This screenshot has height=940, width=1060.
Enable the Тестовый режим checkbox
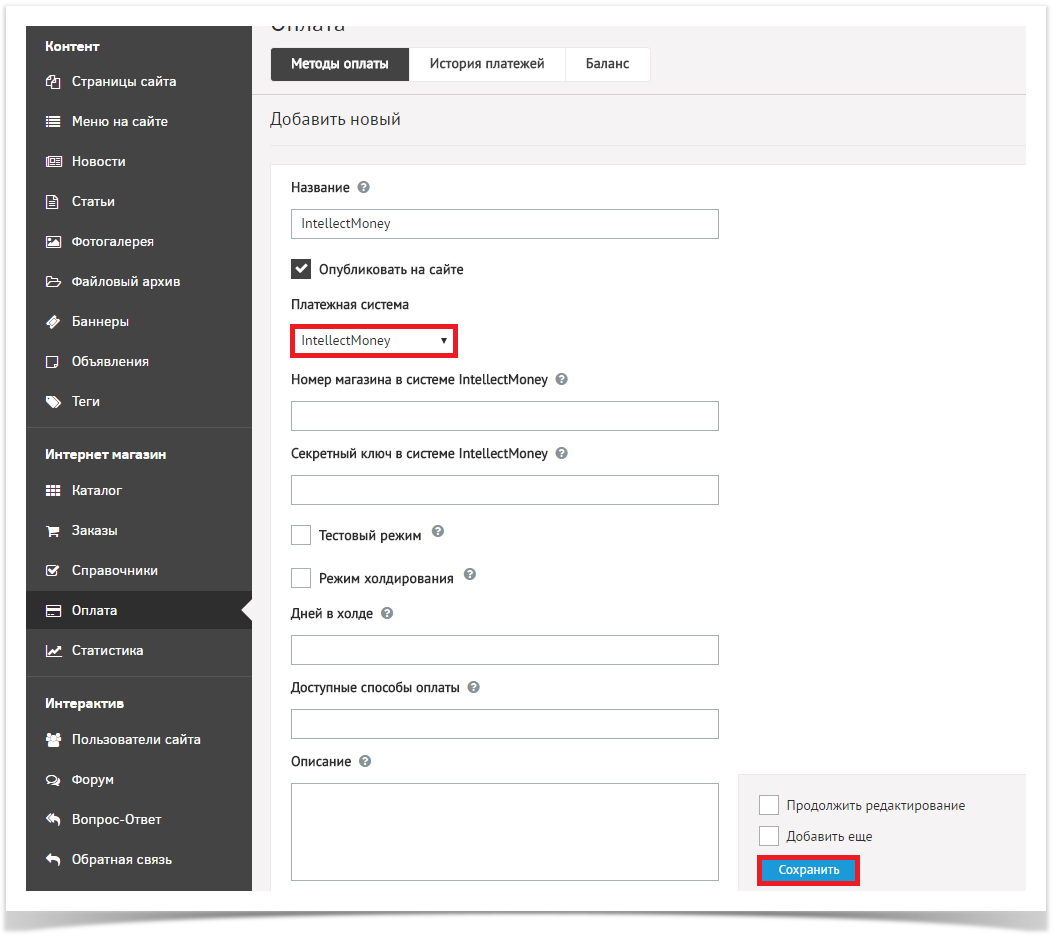[301, 535]
